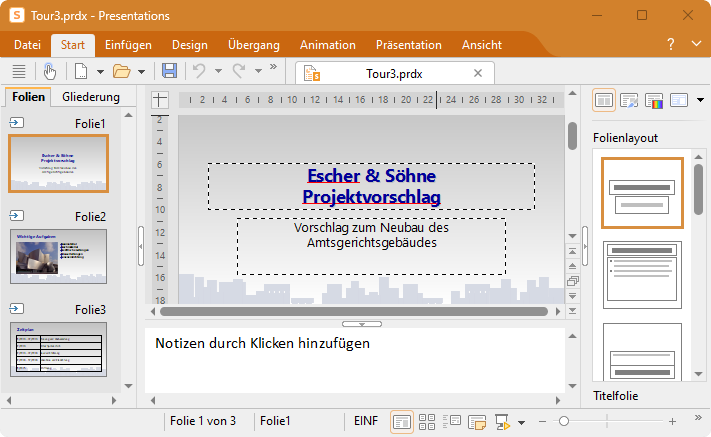Select the Folie2 slide thumbnail
This screenshot has width=711, height=437.
click(x=58, y=255)
